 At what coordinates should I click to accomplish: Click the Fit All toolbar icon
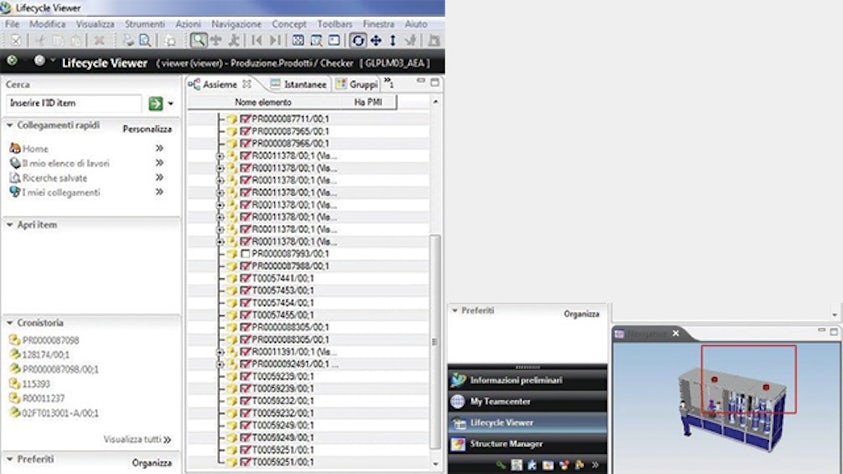[x=298, y=40]
